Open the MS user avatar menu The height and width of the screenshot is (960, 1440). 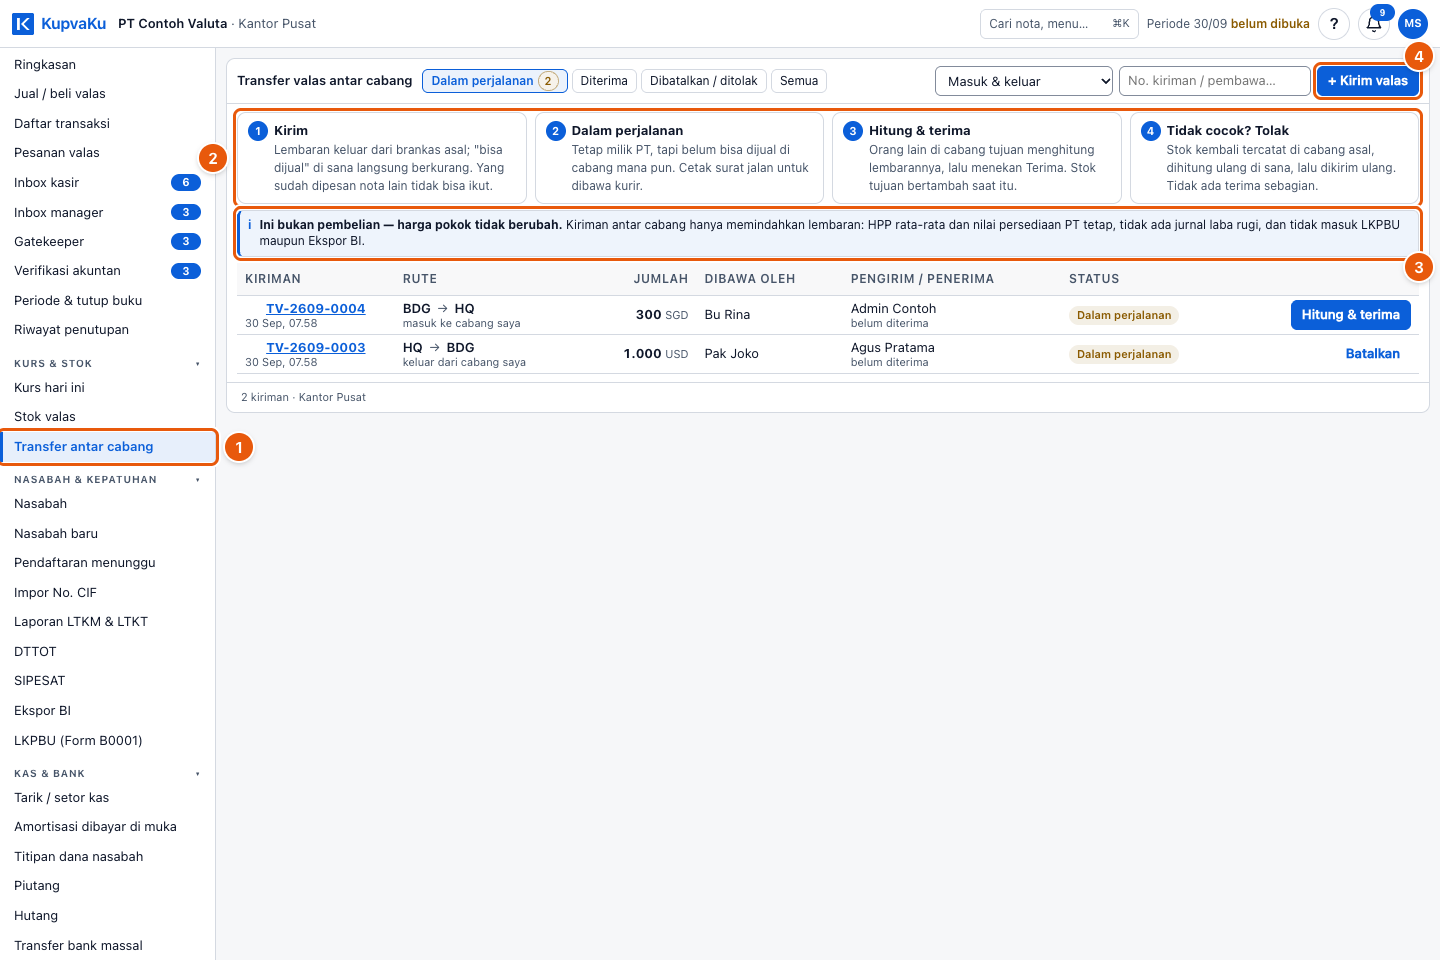click(1413, 24)
